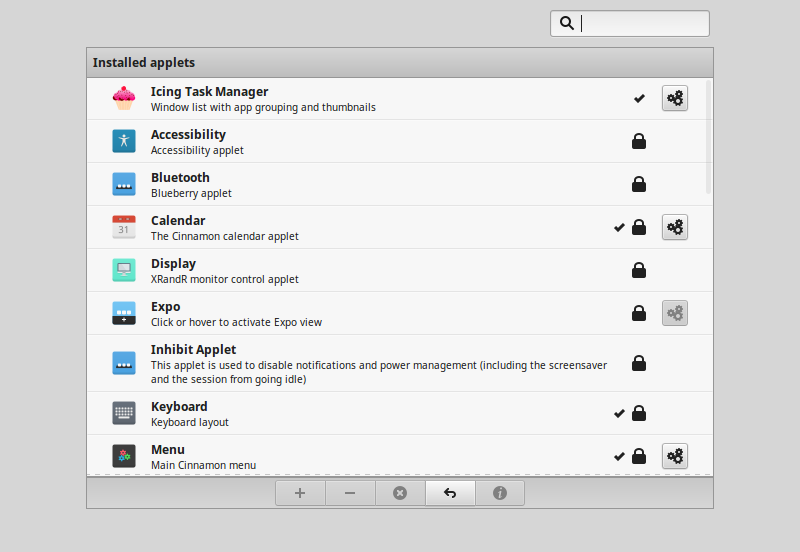Screen dimensions: 800x552
Task: Click the Bluetooth applet icon
Action: 124,184
